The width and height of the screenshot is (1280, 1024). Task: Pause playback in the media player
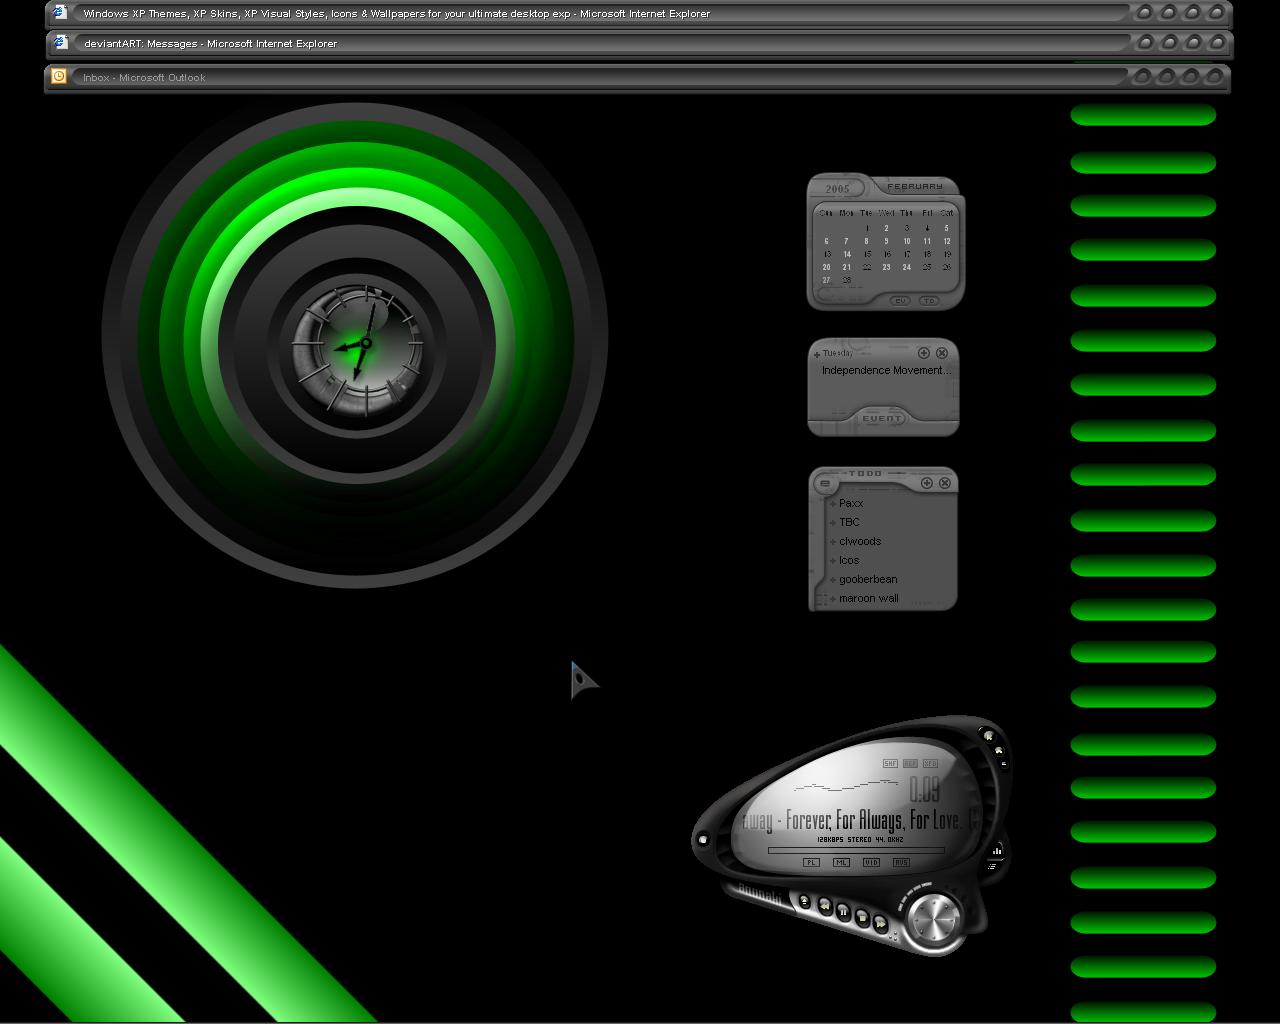[843, 912]
